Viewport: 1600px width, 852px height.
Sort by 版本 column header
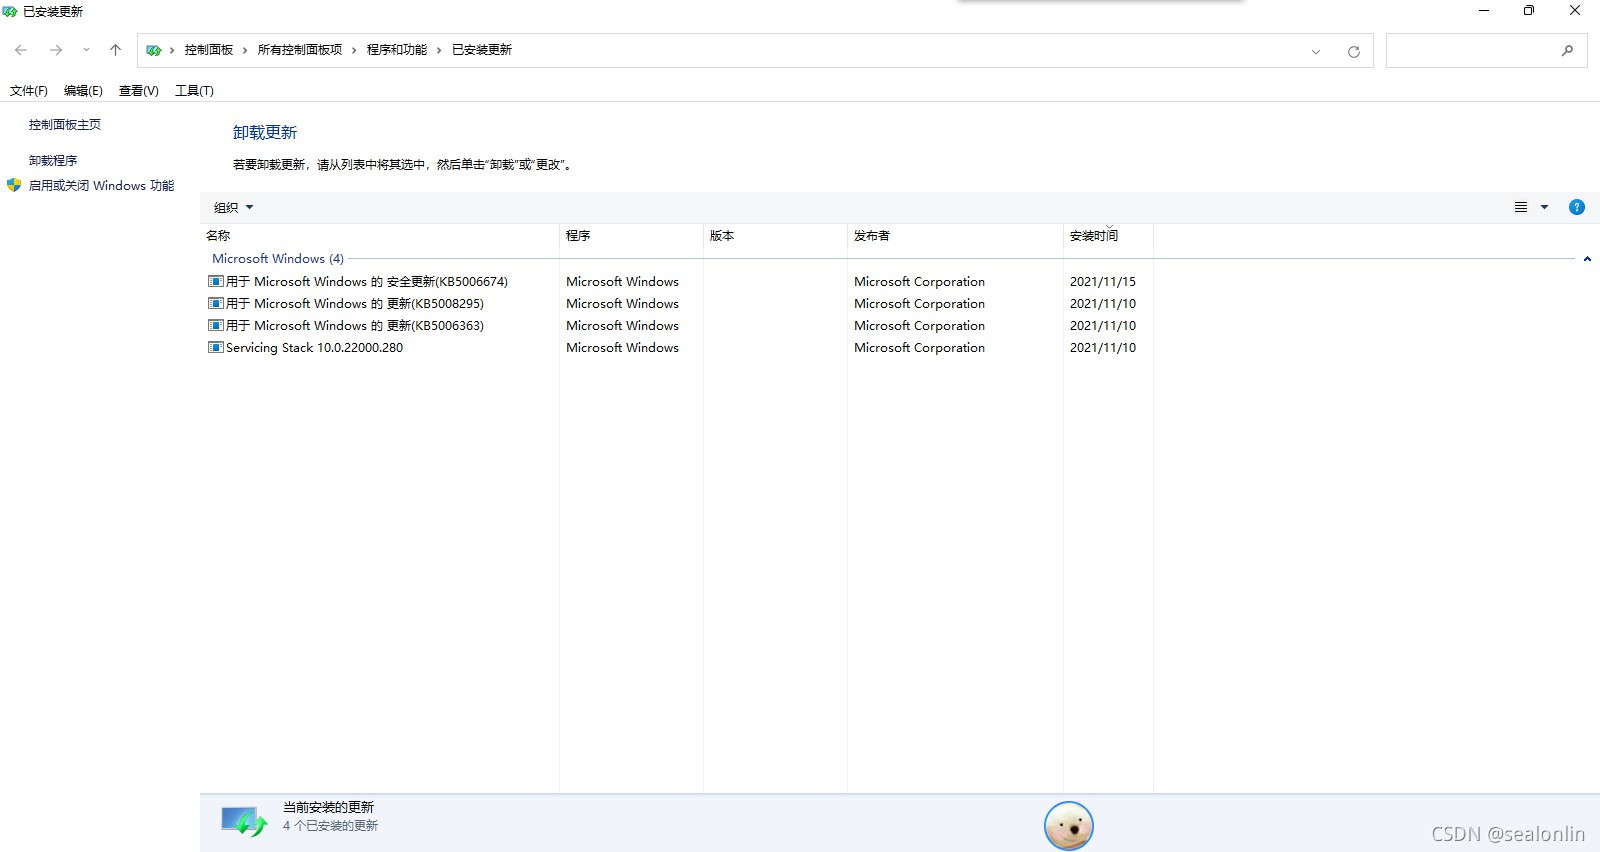tap(775, 236)
